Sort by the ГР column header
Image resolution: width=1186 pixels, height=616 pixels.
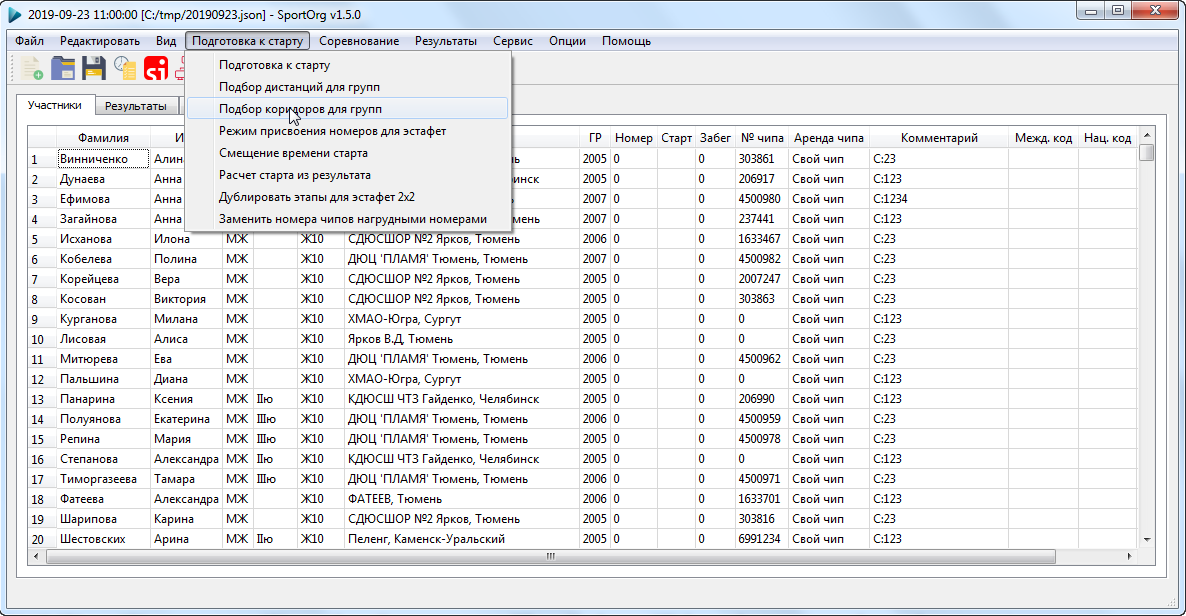tap(595, 138)
